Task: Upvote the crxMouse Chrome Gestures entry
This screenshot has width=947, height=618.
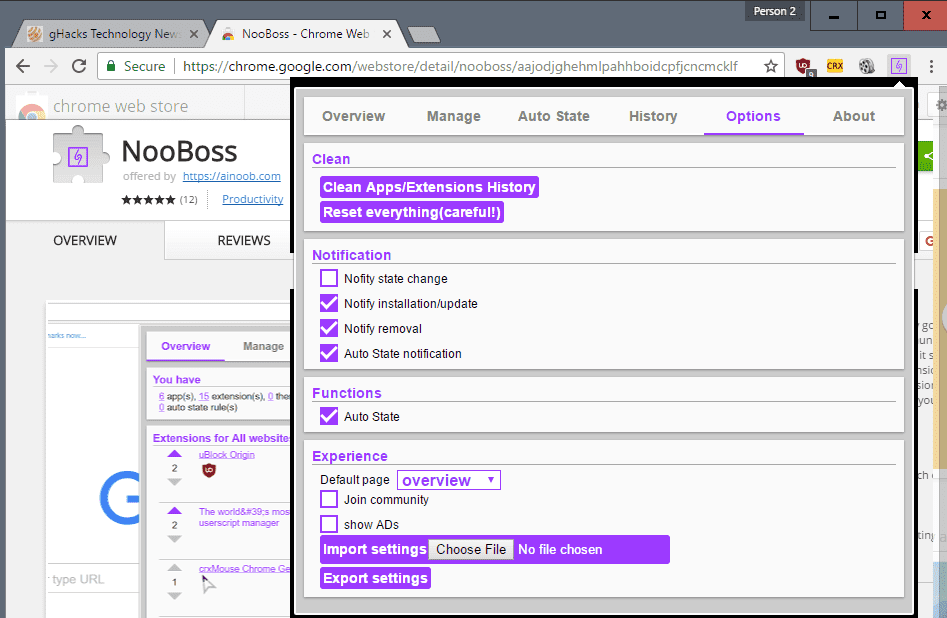Action: click(x=175, y=567)
